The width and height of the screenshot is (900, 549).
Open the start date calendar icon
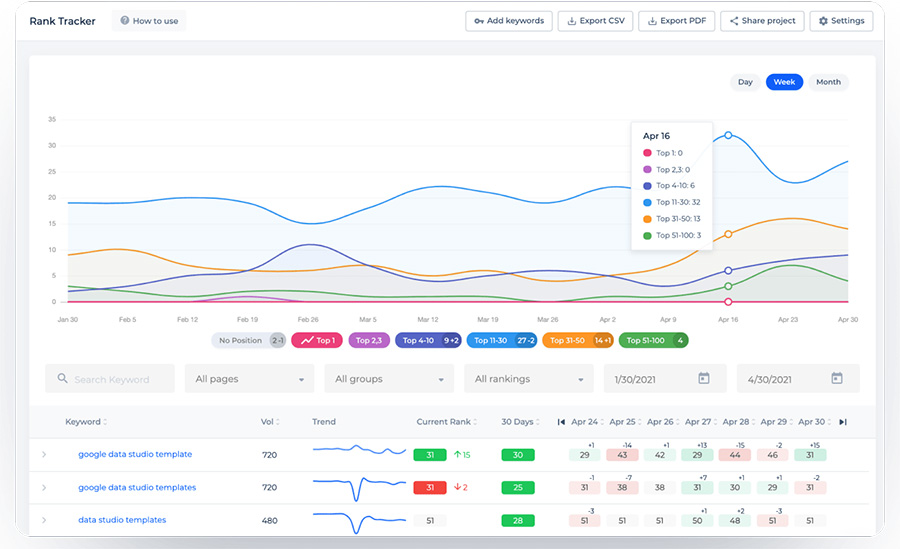[703, 379]
